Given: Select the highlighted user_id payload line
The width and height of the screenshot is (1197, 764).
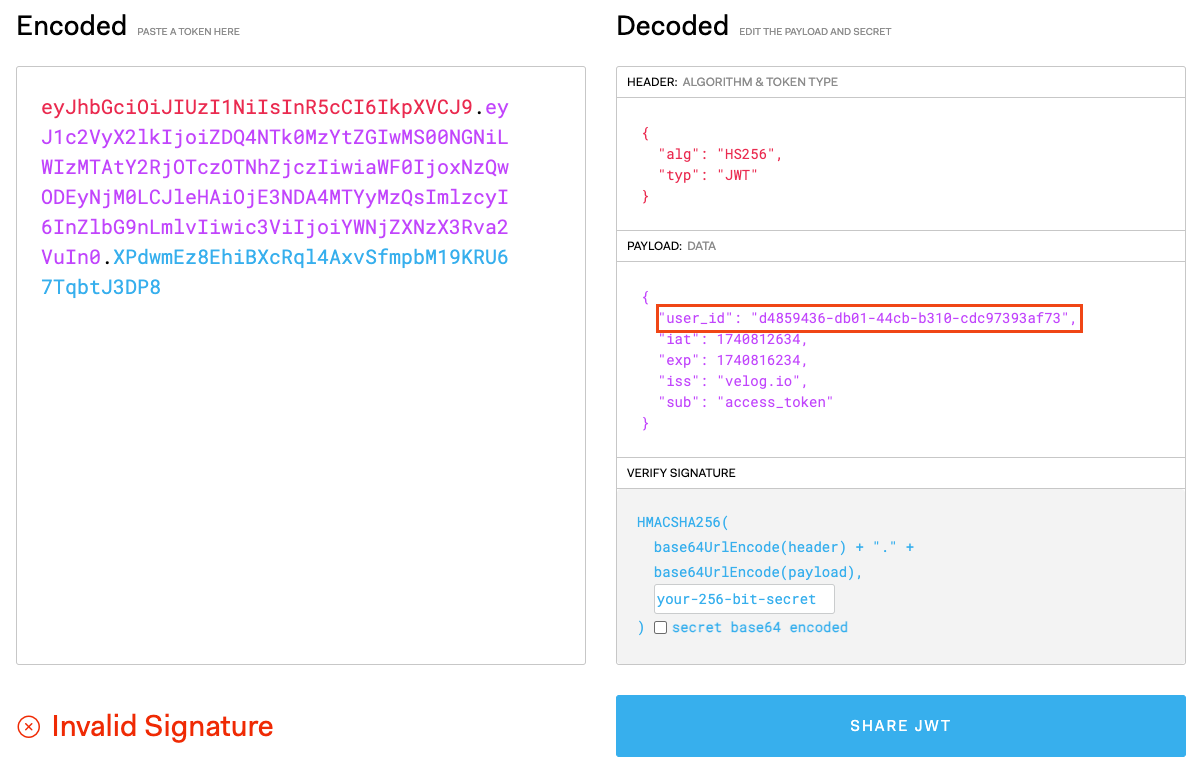Looking at the screenshot, I should 869,319.
